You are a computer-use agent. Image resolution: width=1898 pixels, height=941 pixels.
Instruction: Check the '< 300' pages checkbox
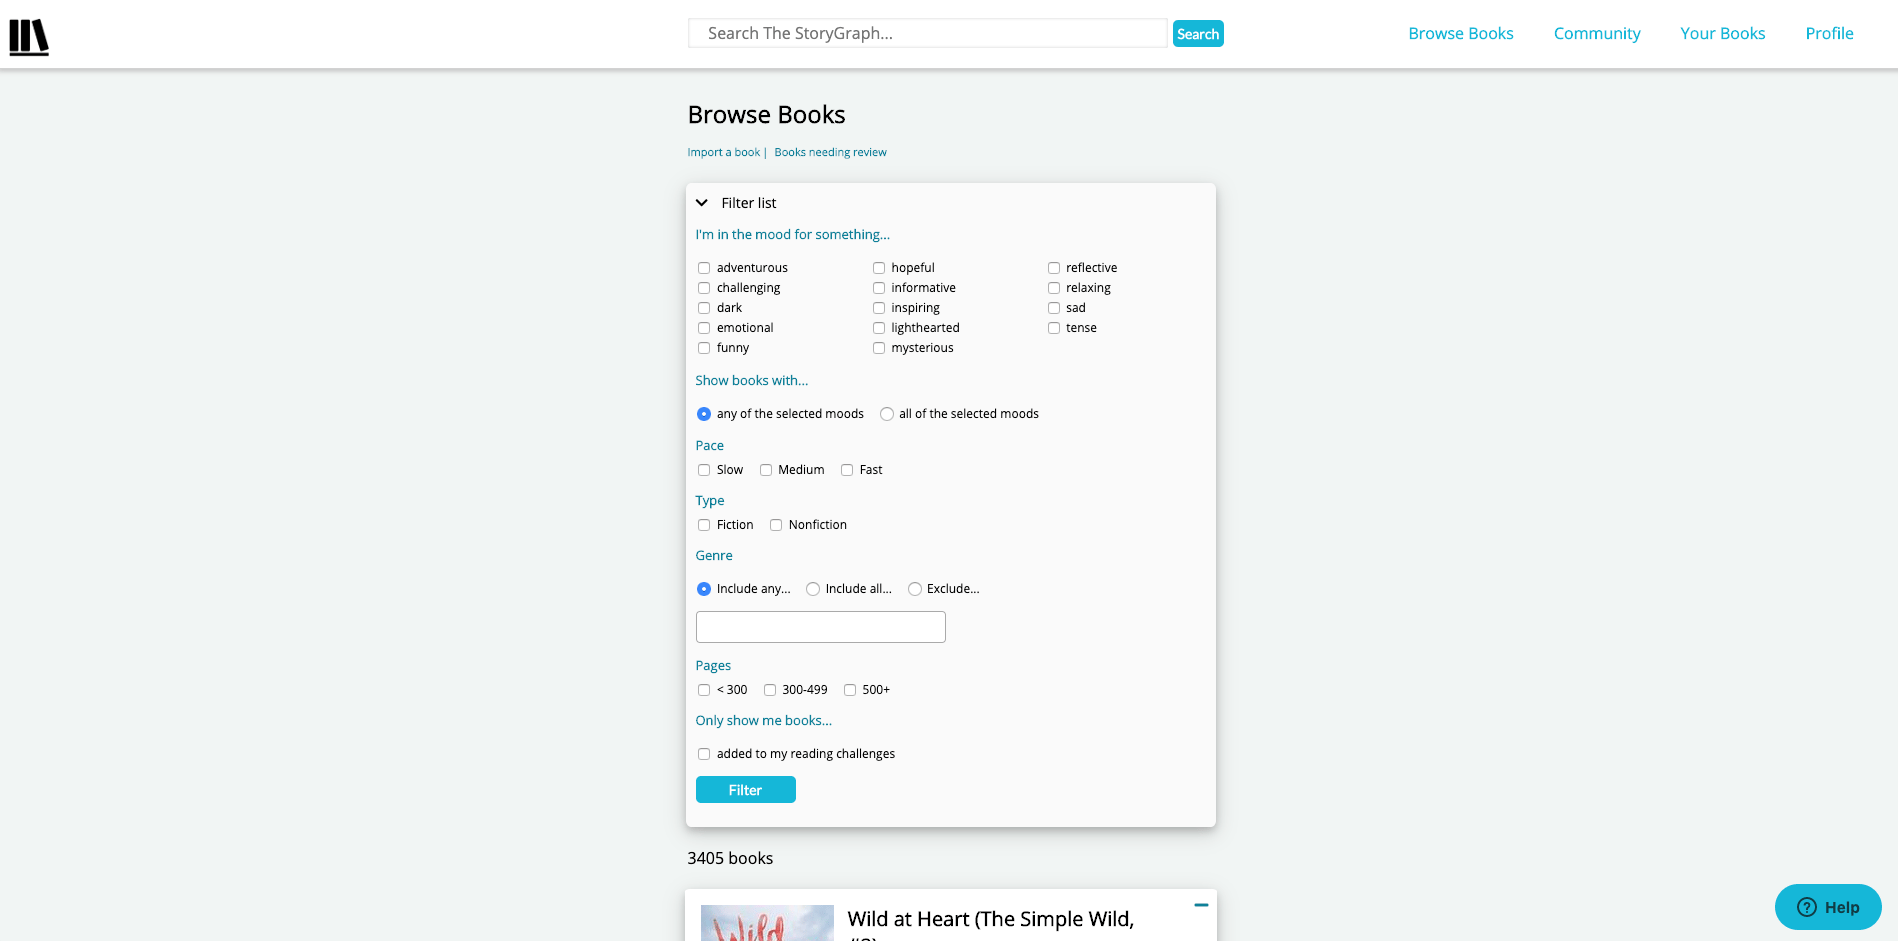pos(704,690)
